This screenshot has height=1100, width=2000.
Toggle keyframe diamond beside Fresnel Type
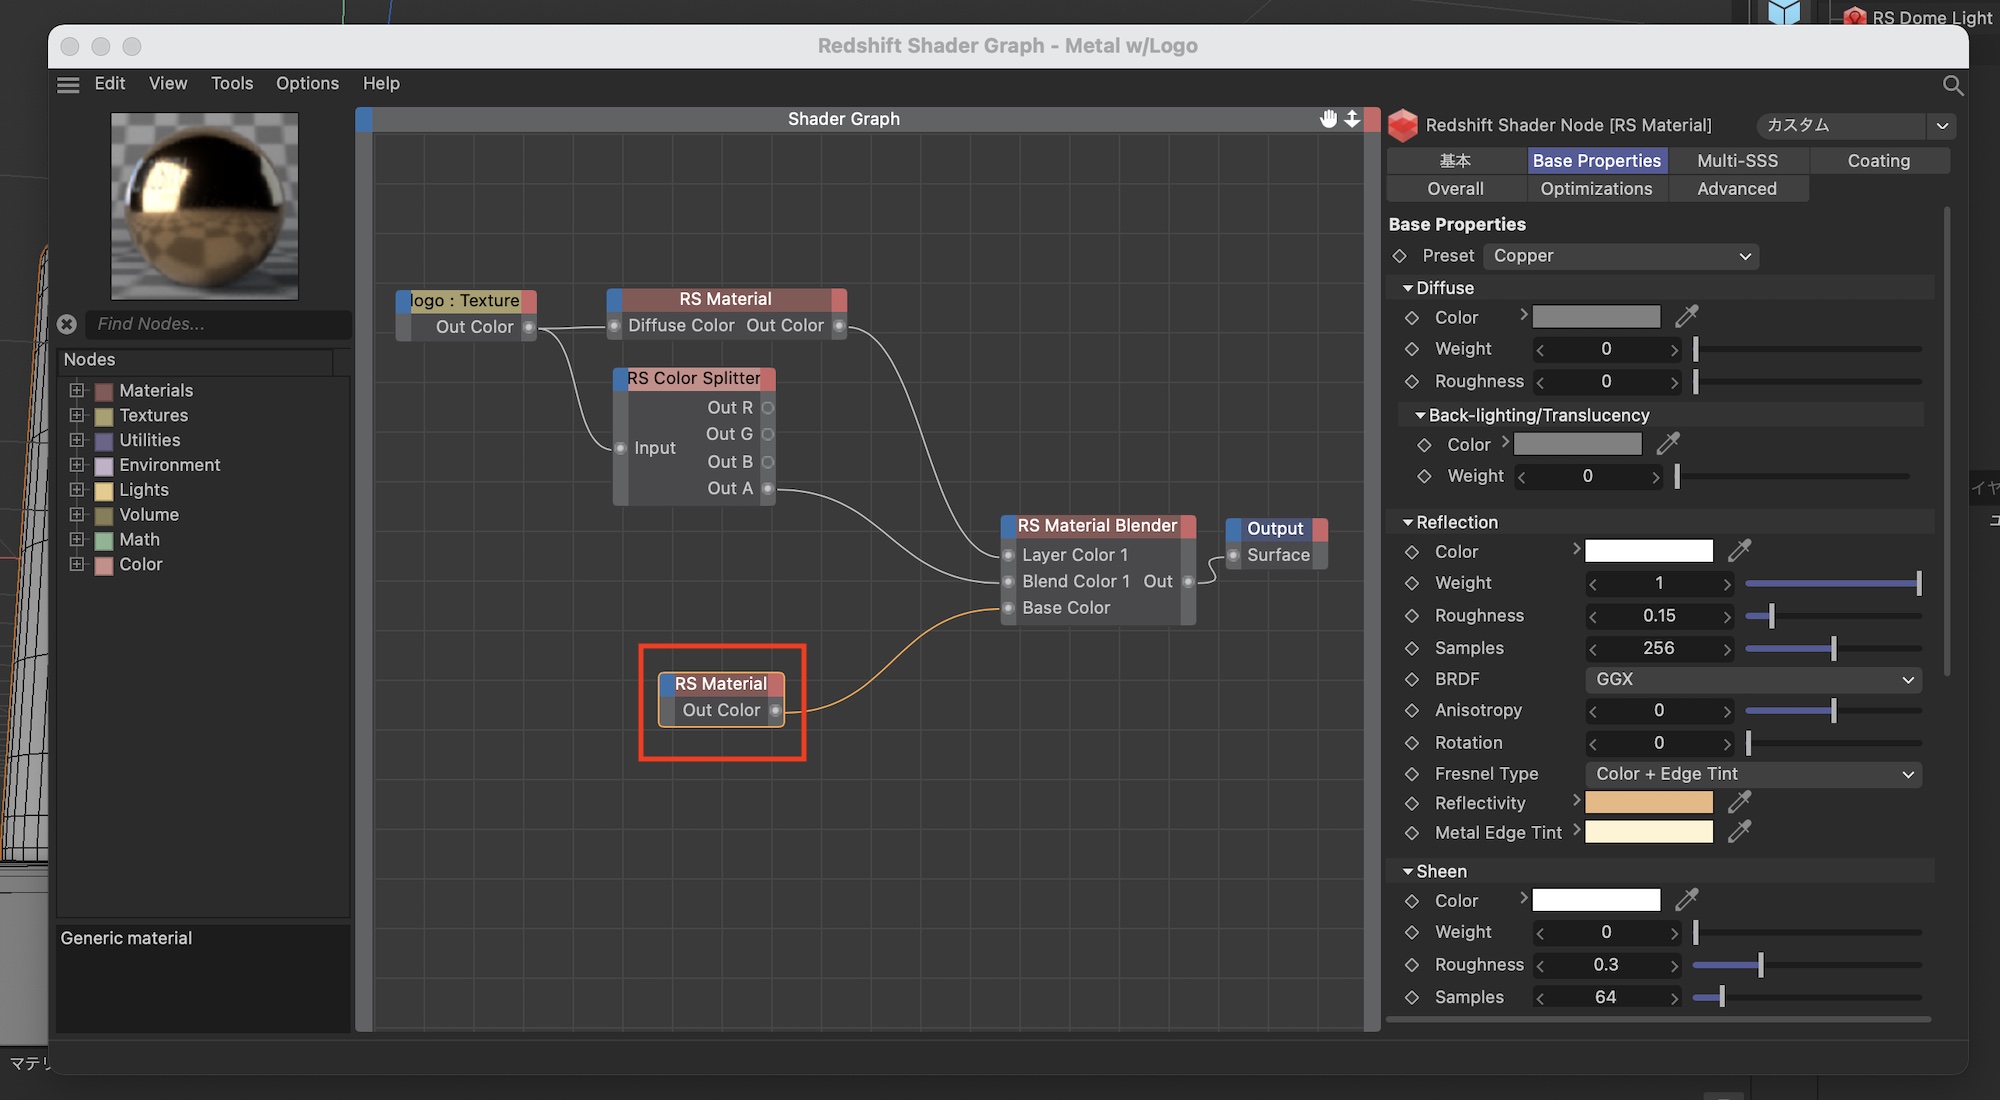tap(1412, 774)
